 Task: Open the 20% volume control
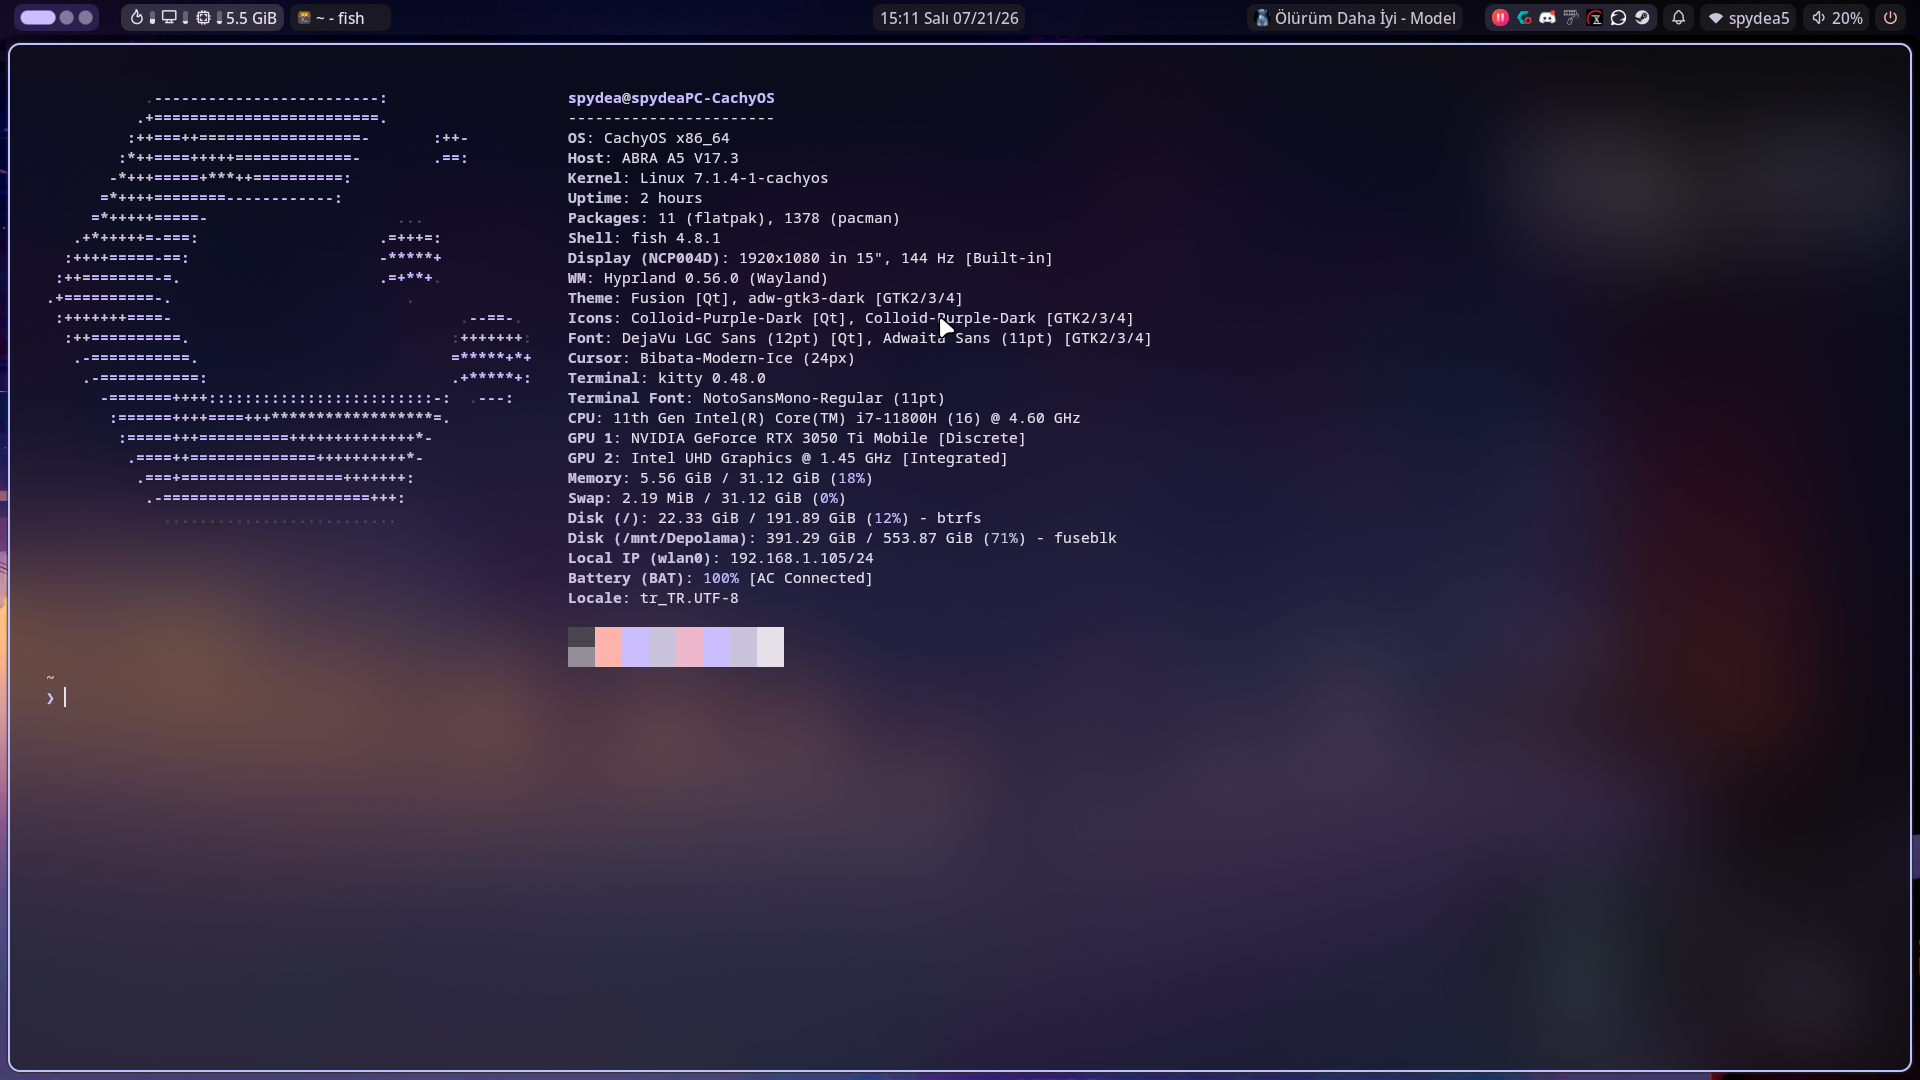pos(1837,18)
